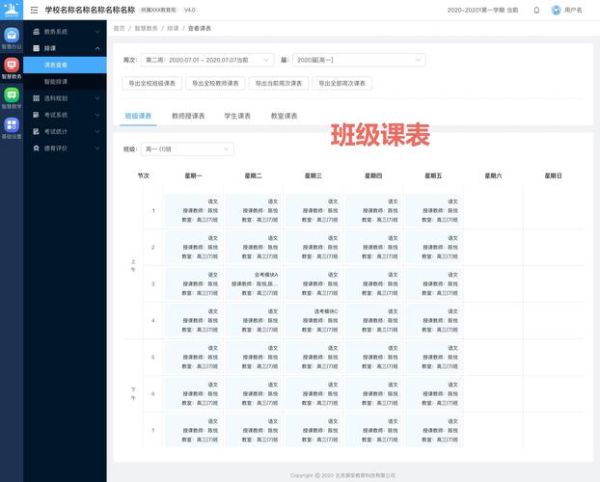The height and width of the screenshot is (482, 600).
Task: Open the red 智慧教务 module icon
Action: tap(11, 65)
